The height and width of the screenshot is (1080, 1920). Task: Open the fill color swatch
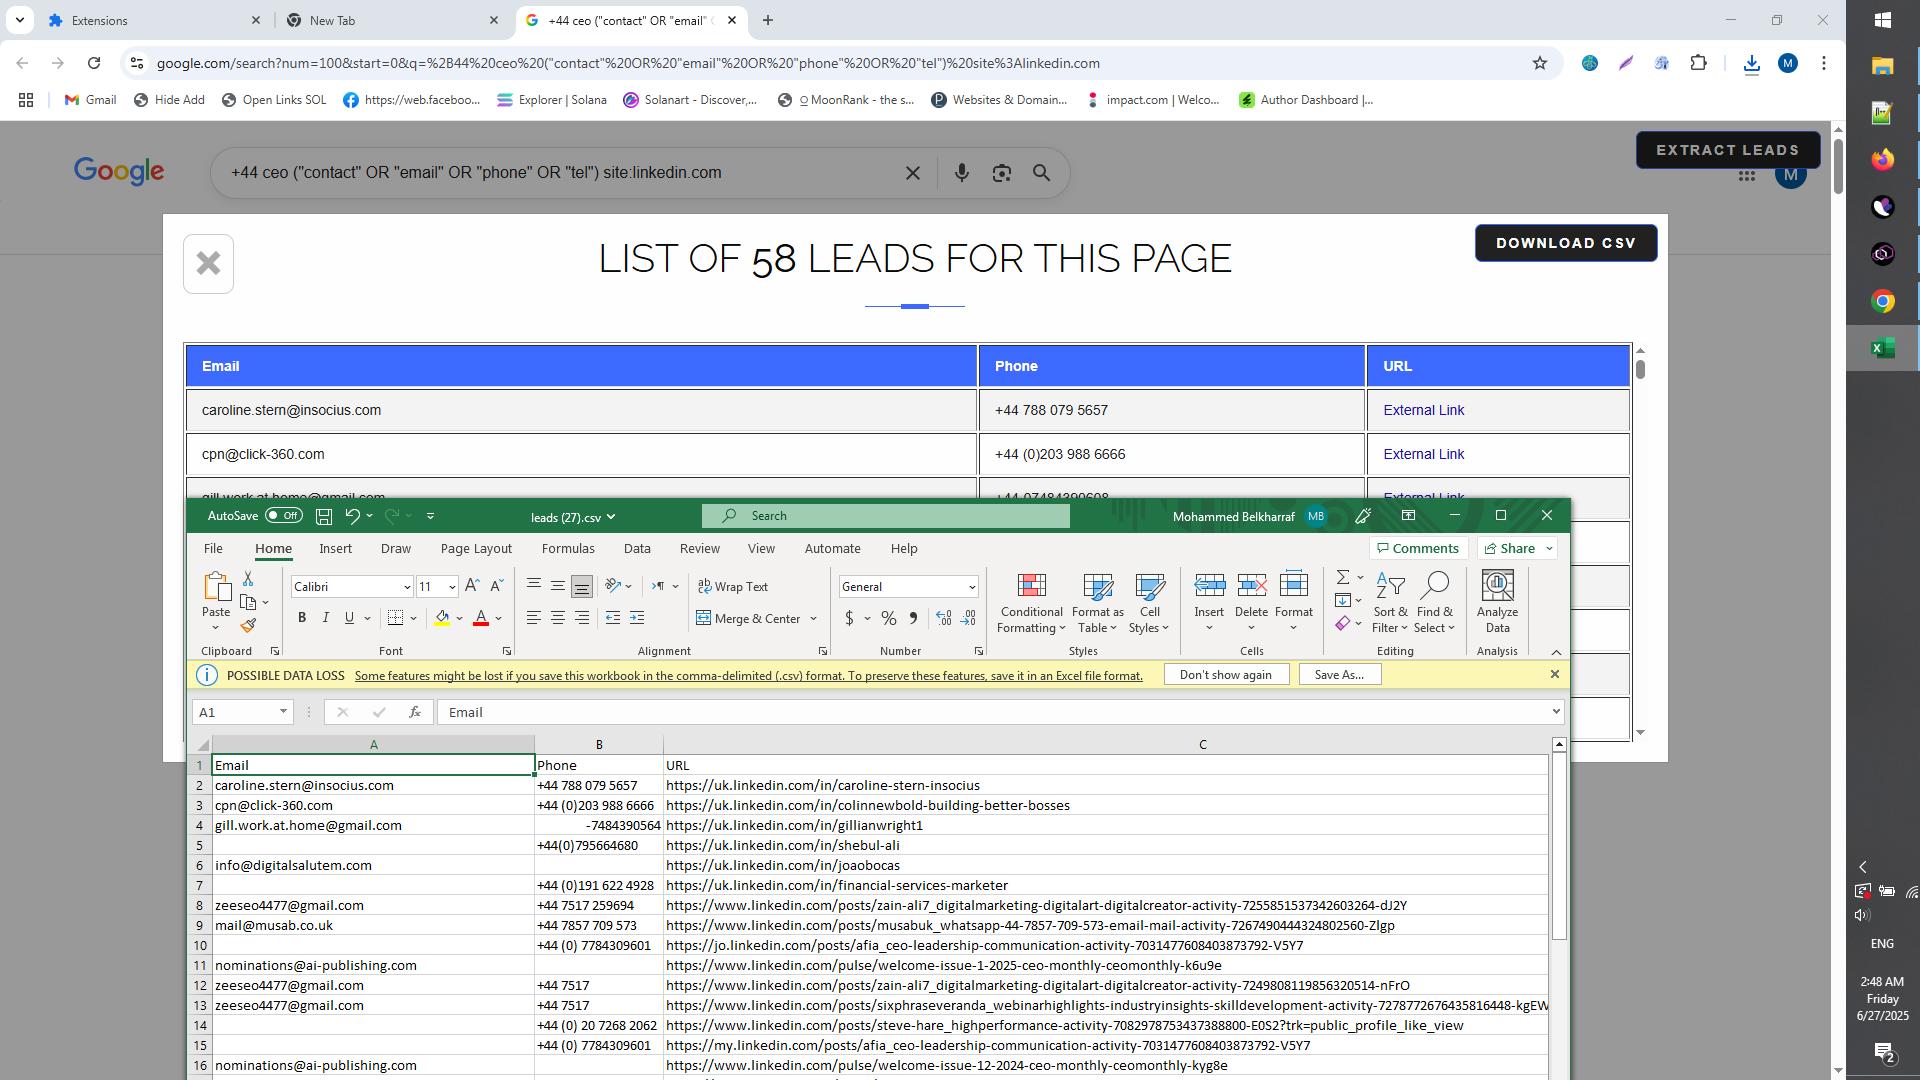tap(443, 618)
